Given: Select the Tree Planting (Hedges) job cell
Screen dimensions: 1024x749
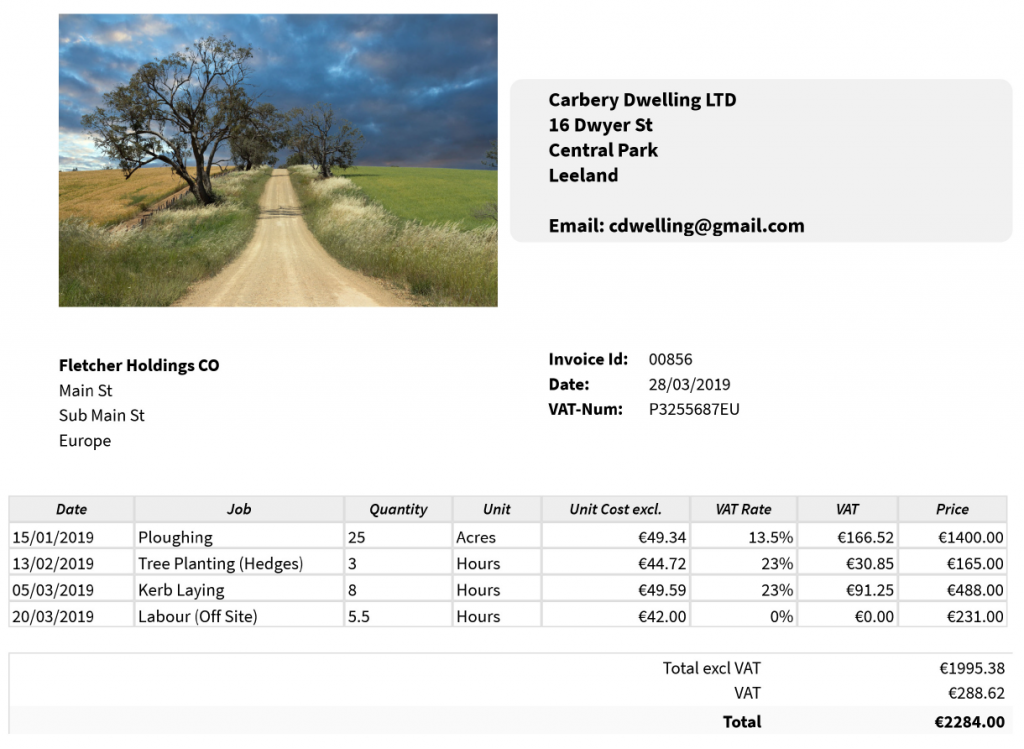Looking at the screenshot, I should click(x=239, y=563).
